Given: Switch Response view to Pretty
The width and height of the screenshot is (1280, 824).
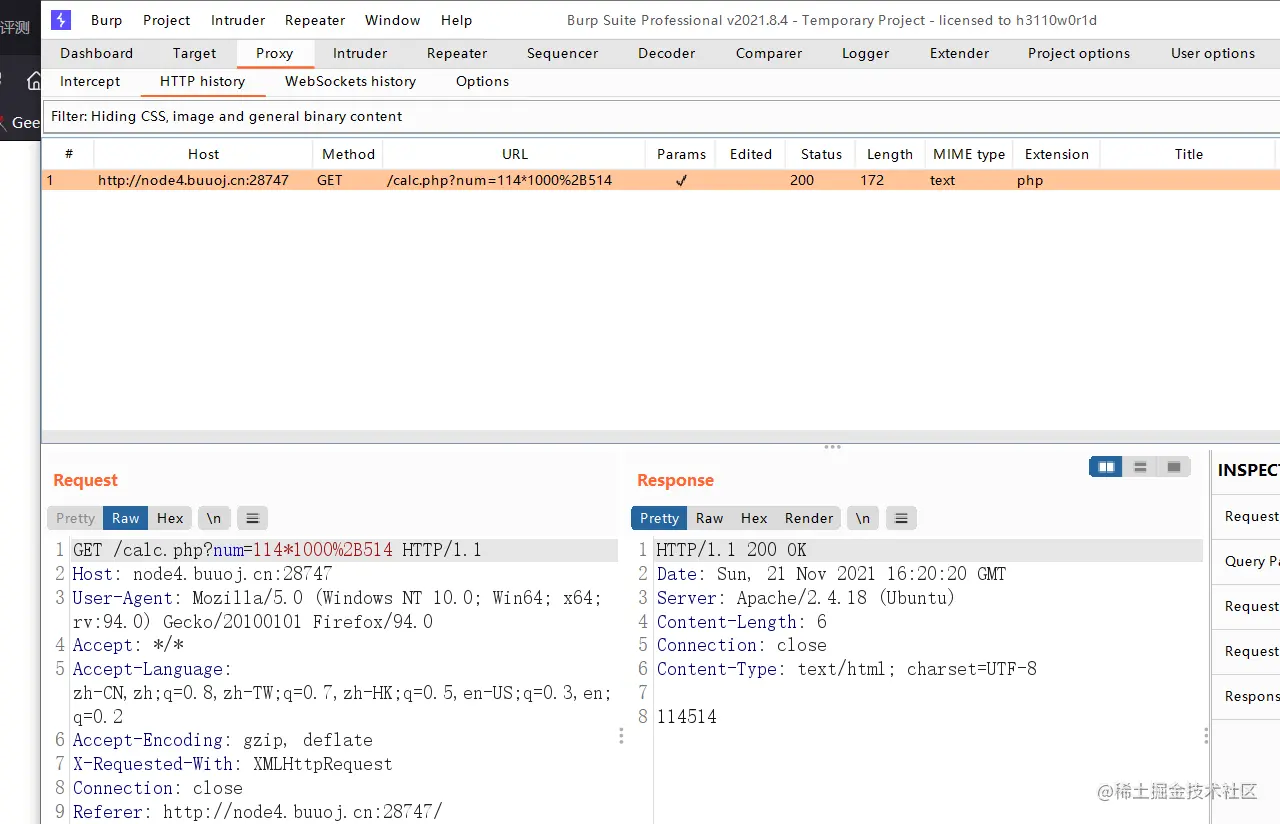Looking at the screenshot, I should tap(659, 518).
